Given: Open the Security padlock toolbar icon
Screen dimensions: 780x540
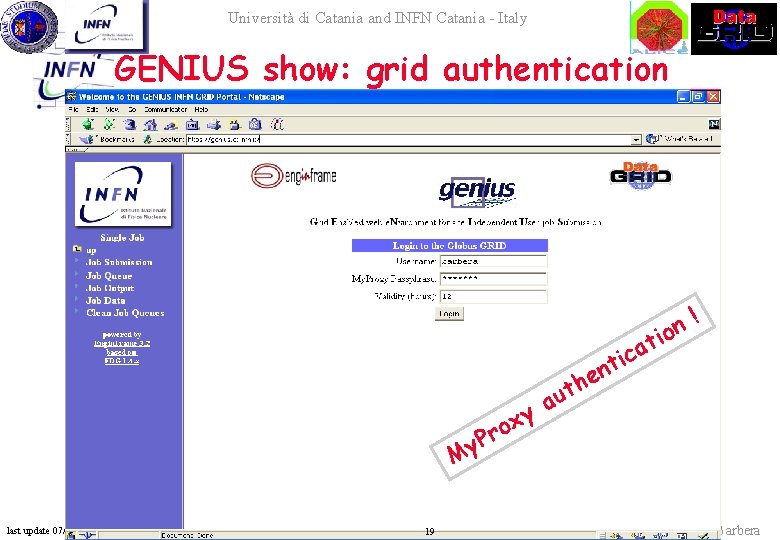Looking at the screenshot, I should (234, 124).
